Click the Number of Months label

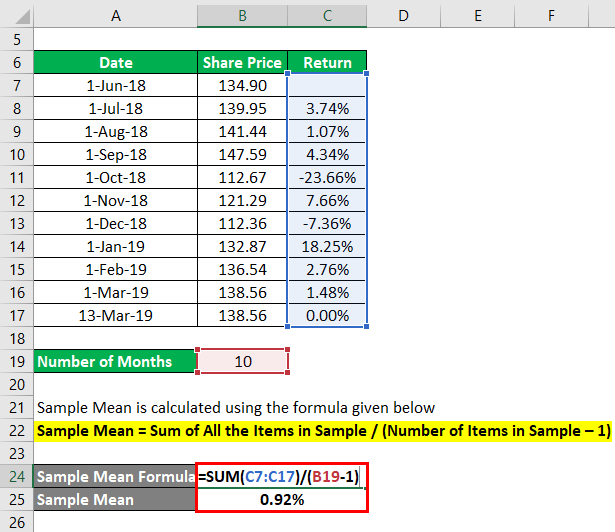[115, 361]
